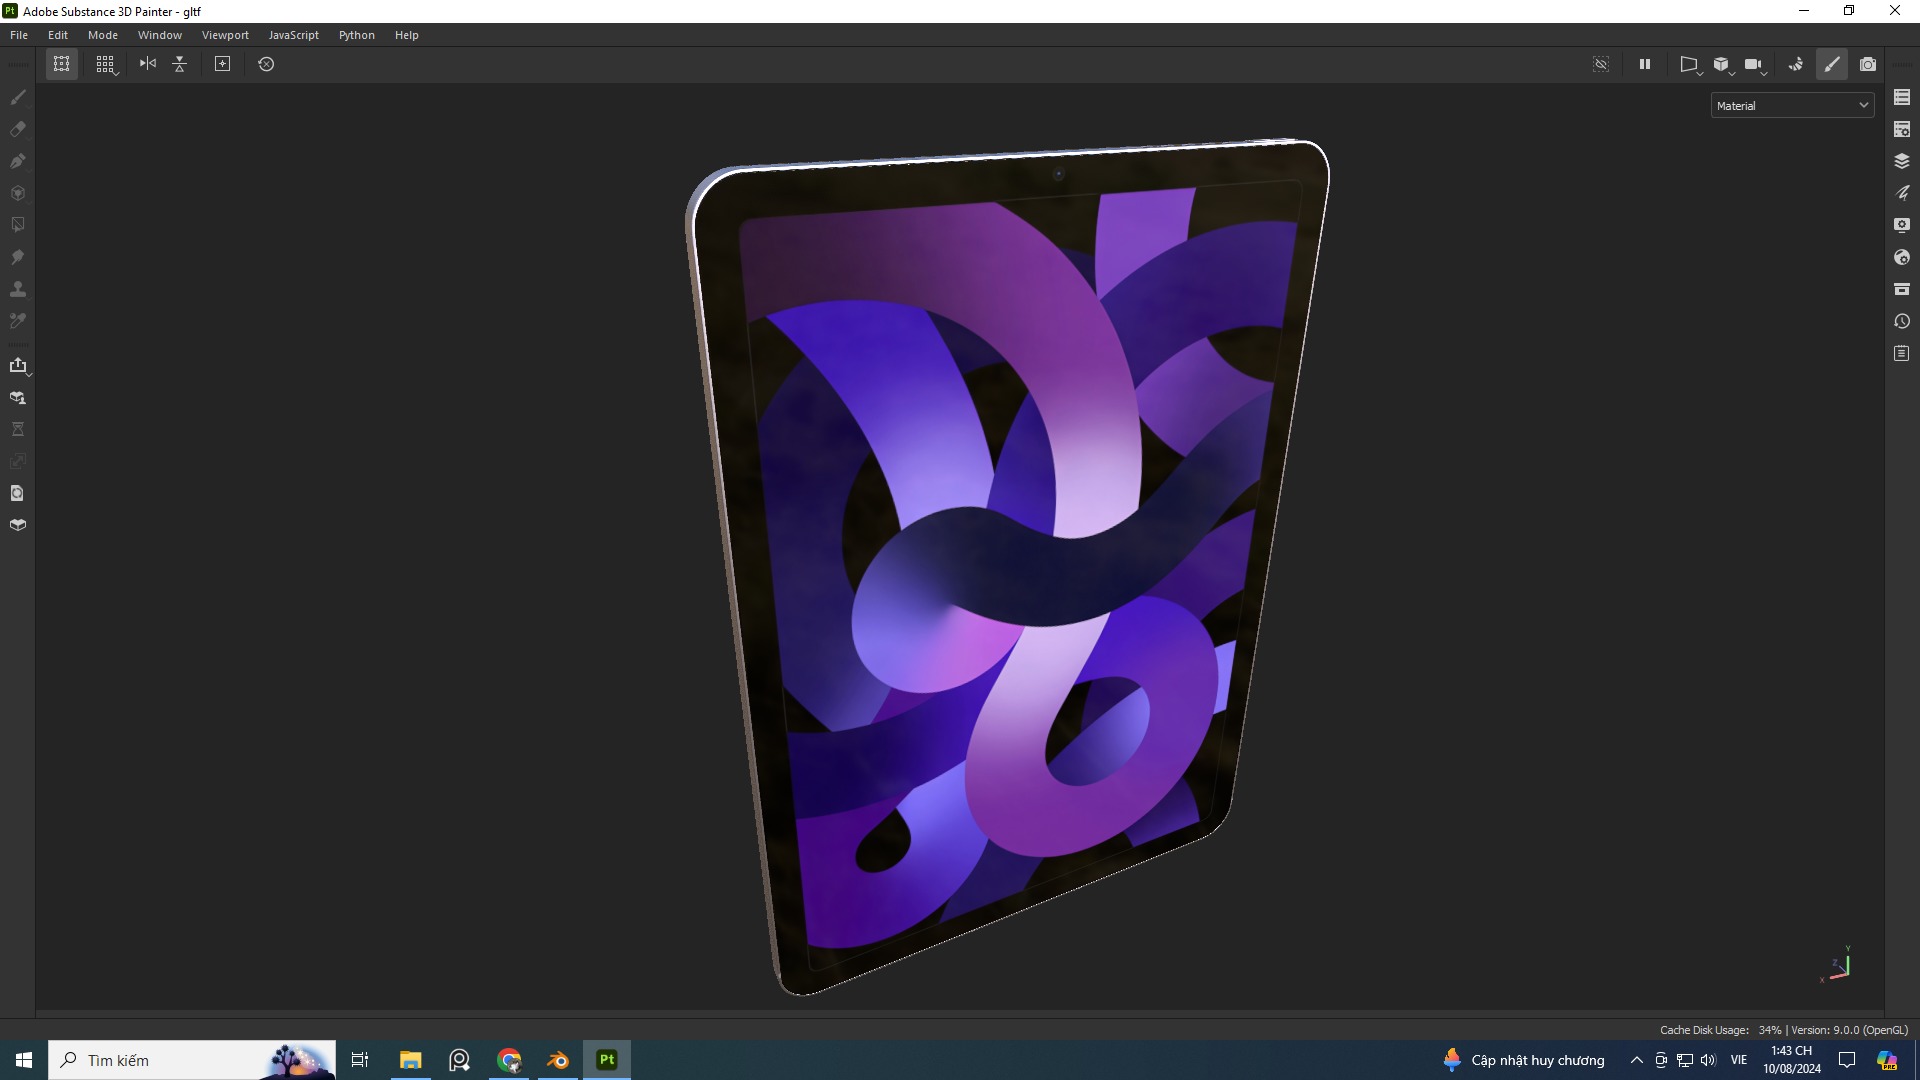Open Chrome from the taskbar

point(509,1060)
